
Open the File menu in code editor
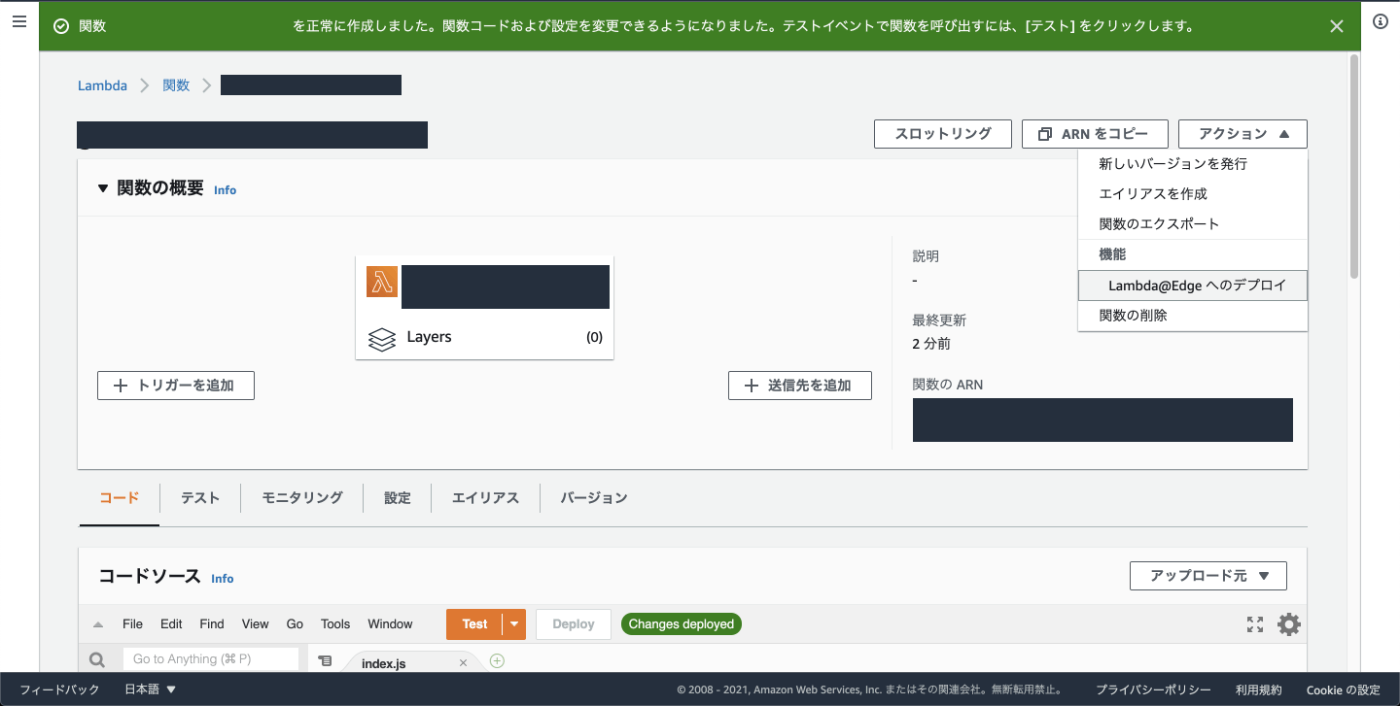133,624
